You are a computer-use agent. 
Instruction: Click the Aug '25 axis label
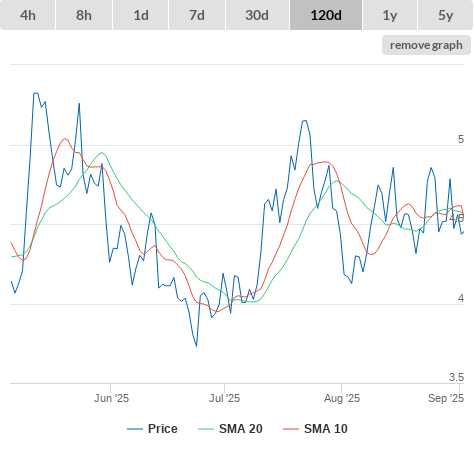[x=342, y=398]
